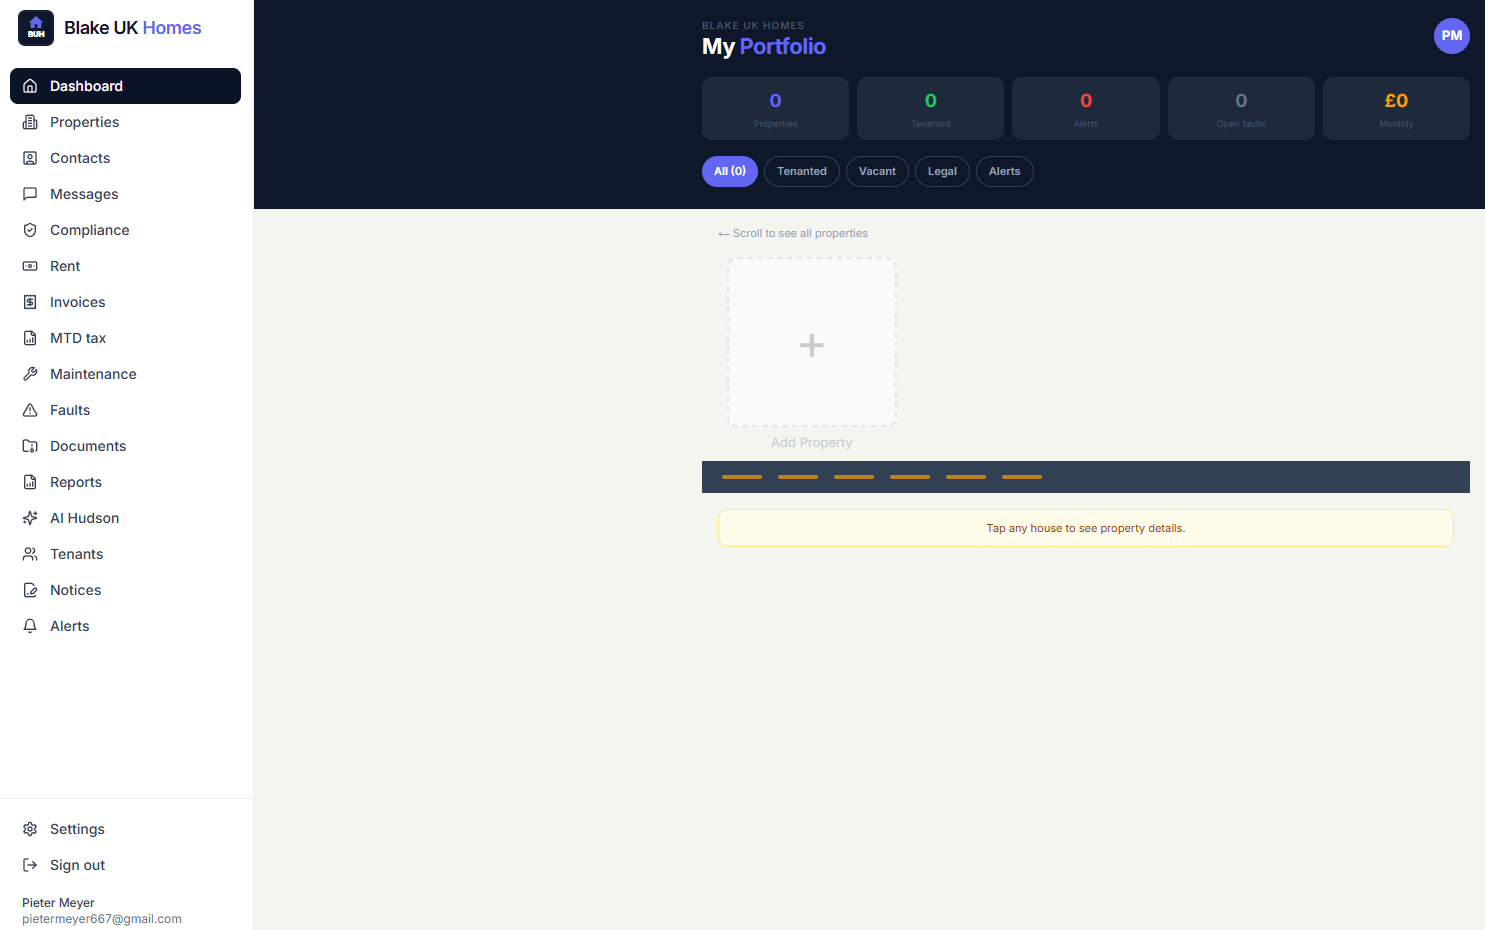Filter by Tenanted properties
The image size is (1485, 930).
pos(802,171)
